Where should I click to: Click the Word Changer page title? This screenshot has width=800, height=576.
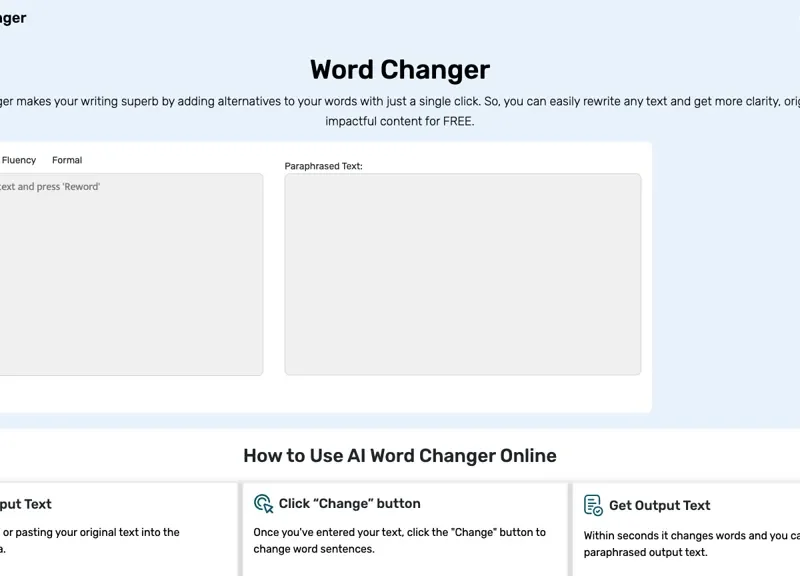[399, 70]
